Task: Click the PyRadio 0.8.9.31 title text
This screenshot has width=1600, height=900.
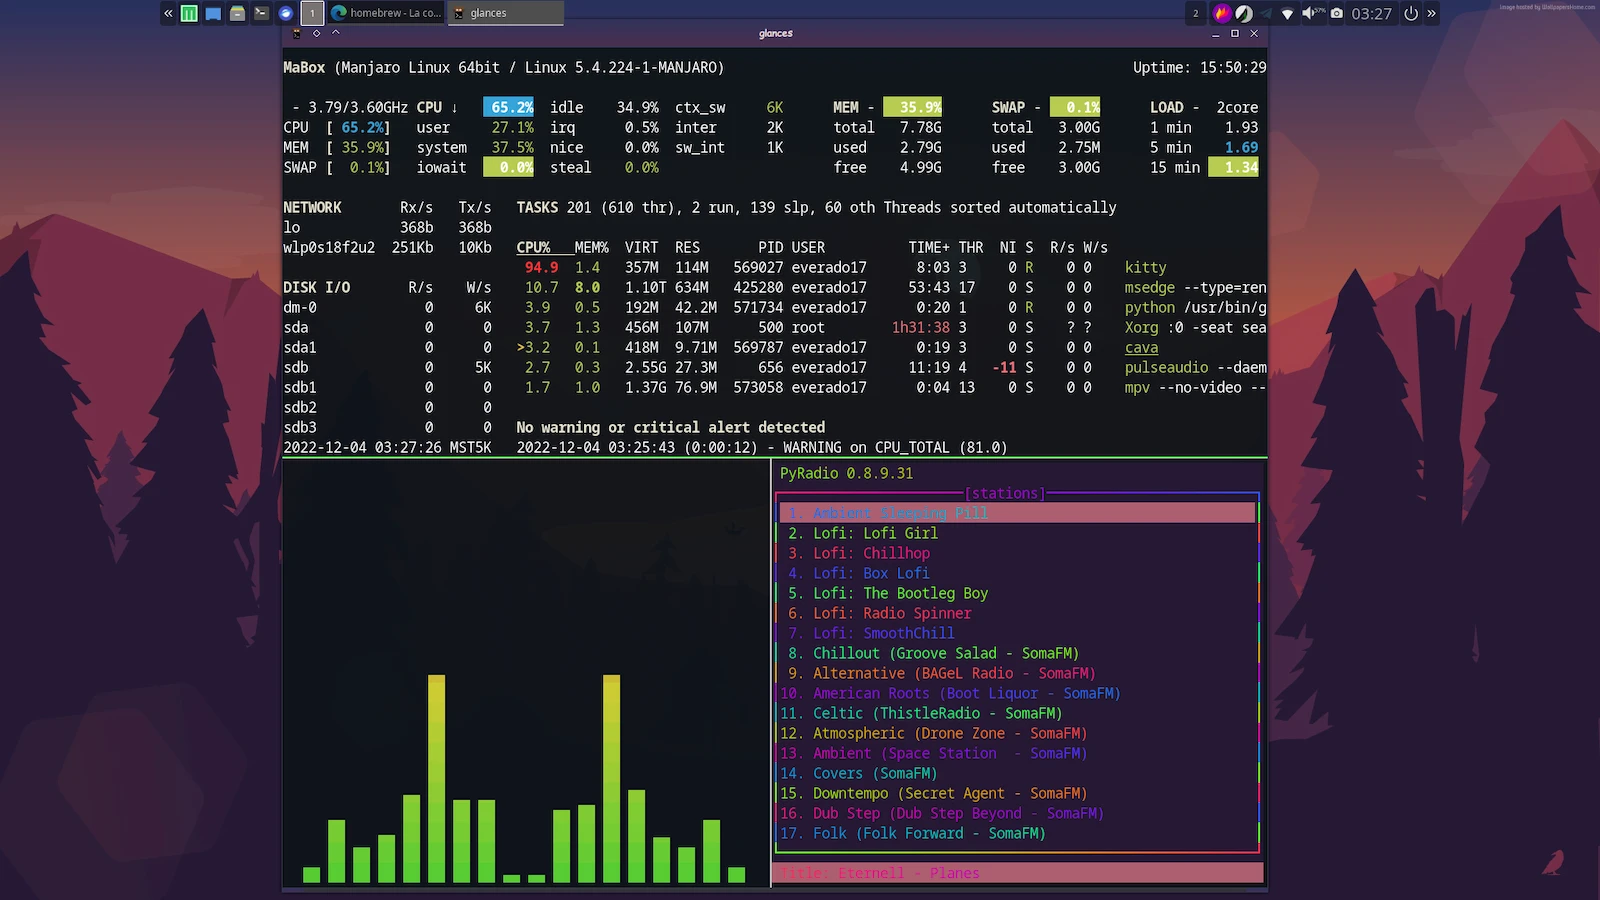Action: point(846,473)
